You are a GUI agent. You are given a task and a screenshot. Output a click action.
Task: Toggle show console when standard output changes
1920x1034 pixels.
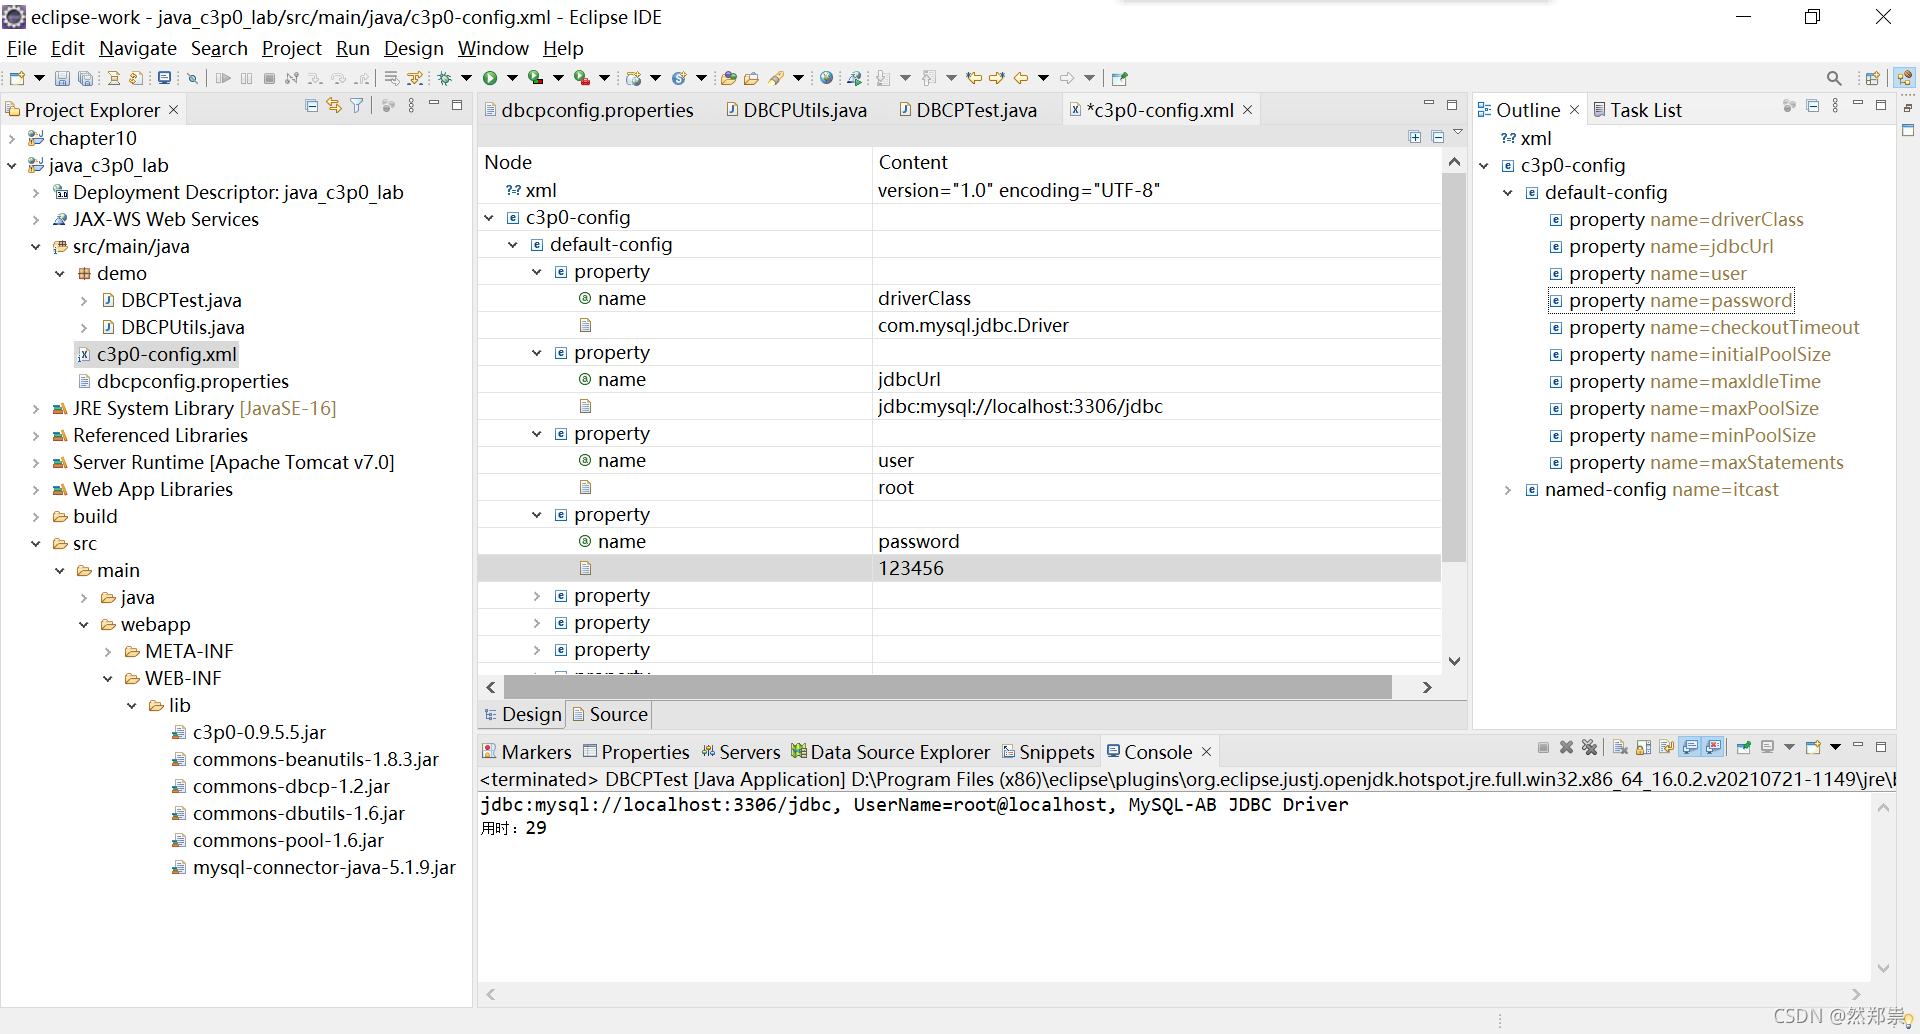(x=1690, y=747)
